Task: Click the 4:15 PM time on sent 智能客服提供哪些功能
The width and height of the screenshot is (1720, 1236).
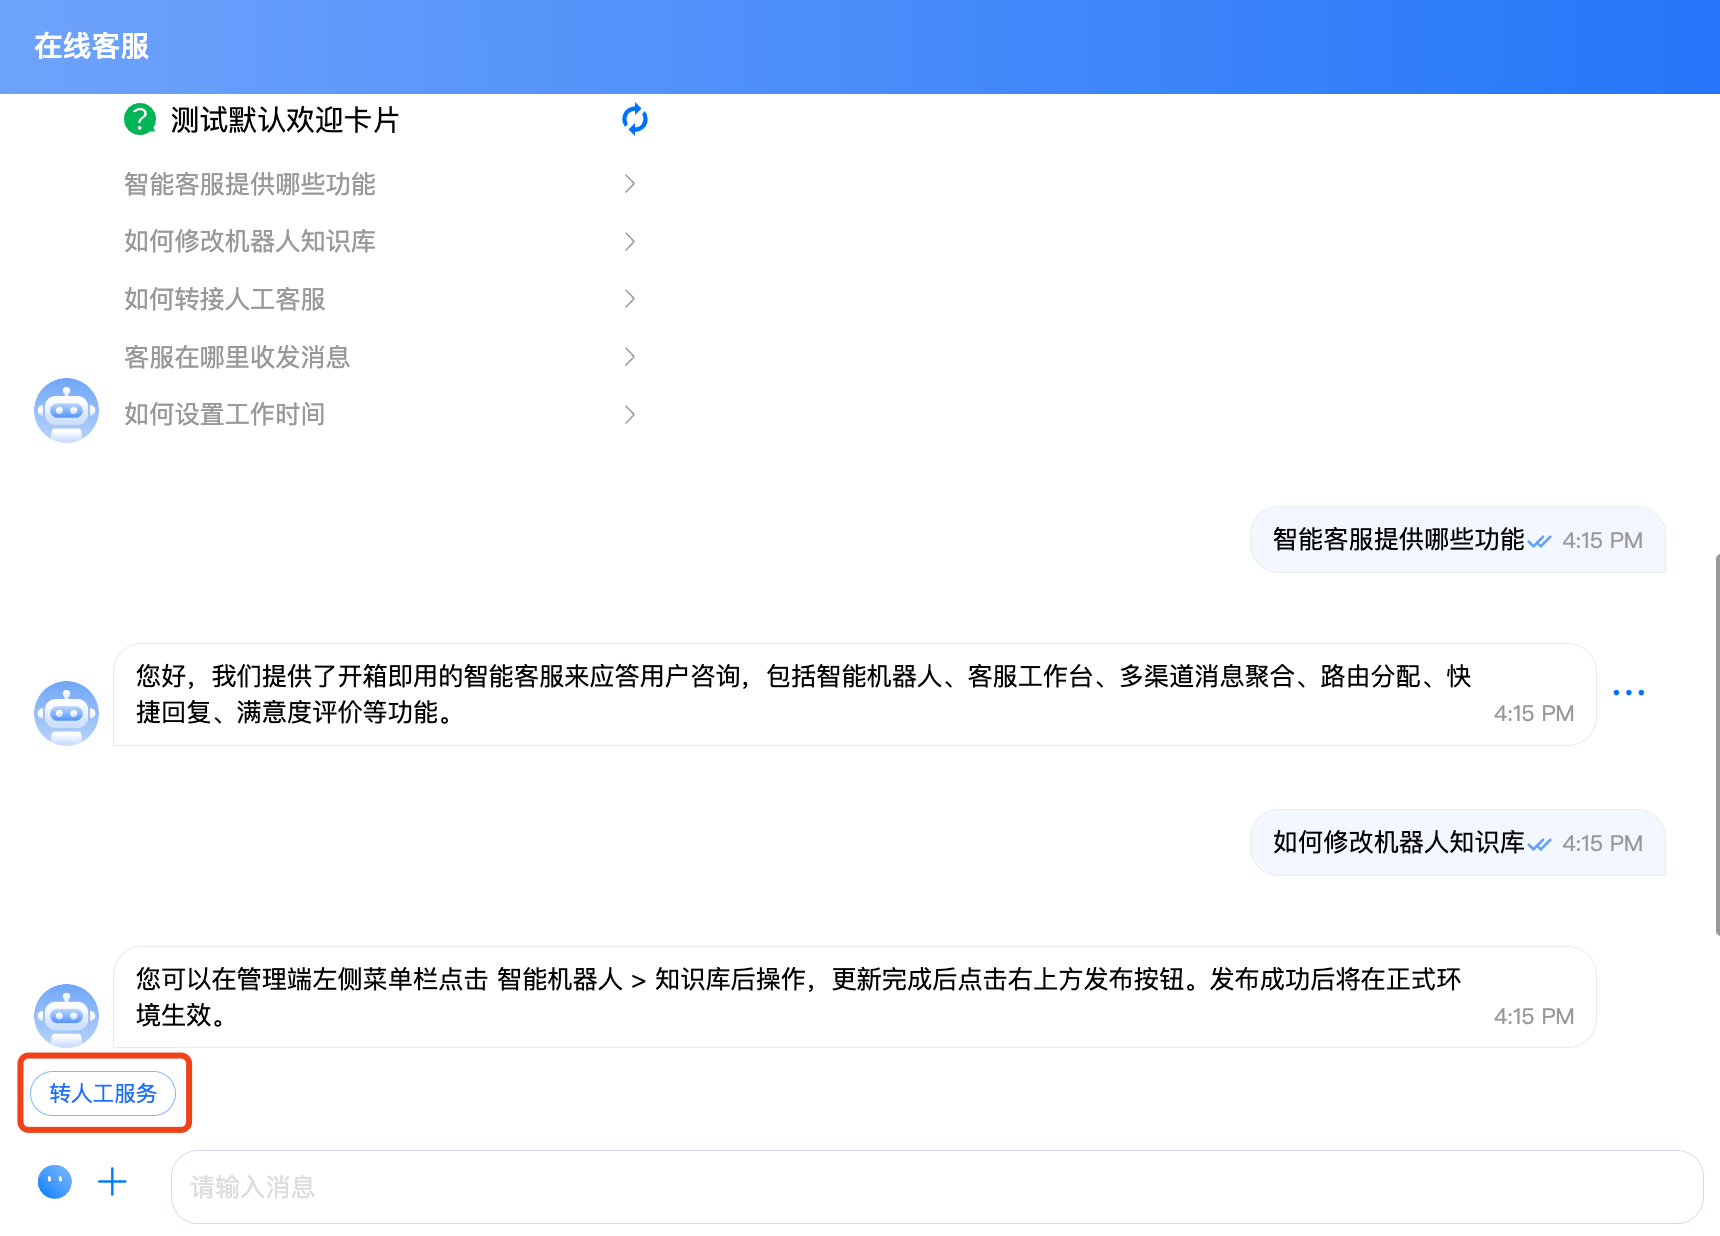Action: tap(1602, 541)
